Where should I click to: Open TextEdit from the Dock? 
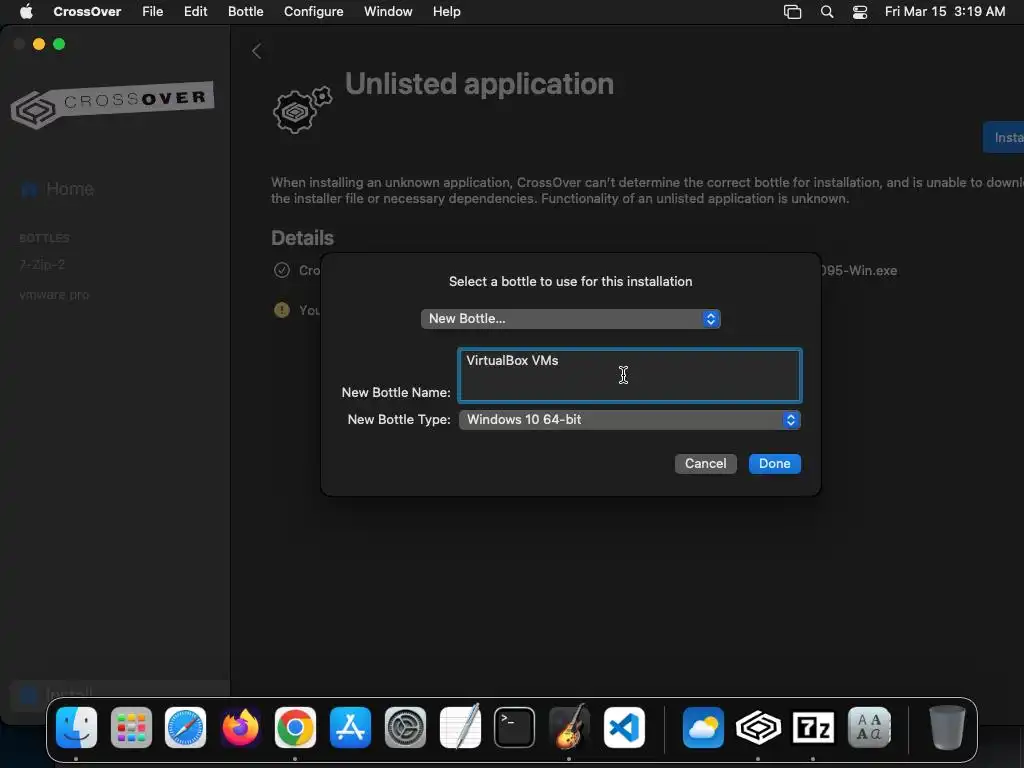pyautogui.click(x=460, y=726)
